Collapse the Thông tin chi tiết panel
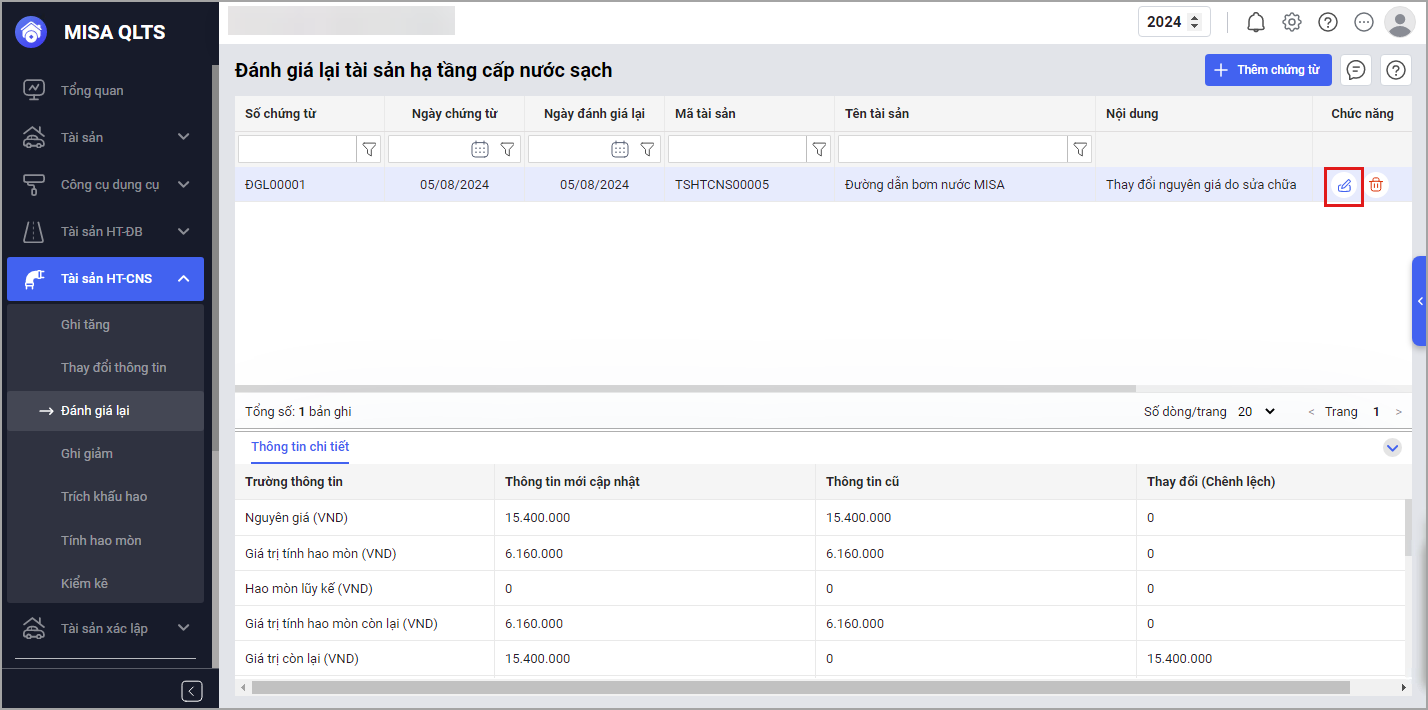The width and height of the screenshot is (1428, 710). tap(1392, 448)
